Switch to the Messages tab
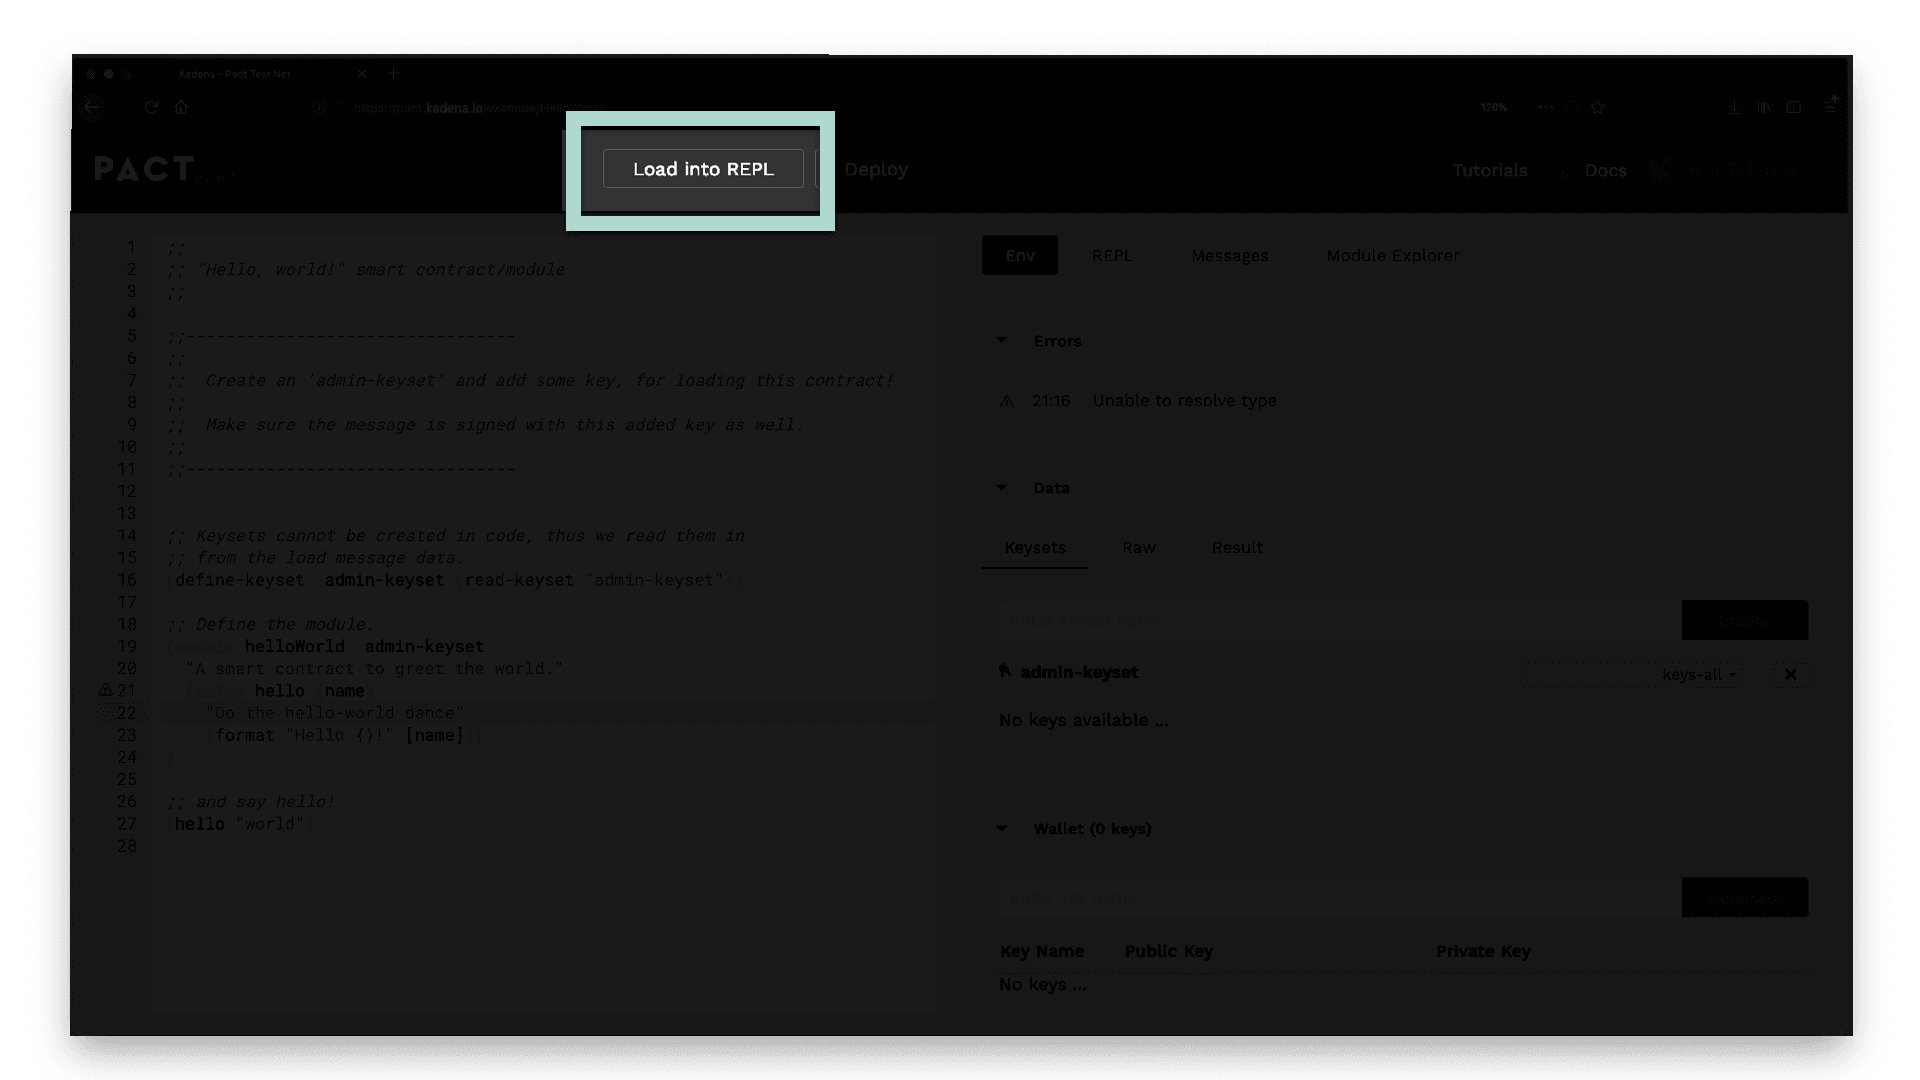 click(x=1230, y=255)
